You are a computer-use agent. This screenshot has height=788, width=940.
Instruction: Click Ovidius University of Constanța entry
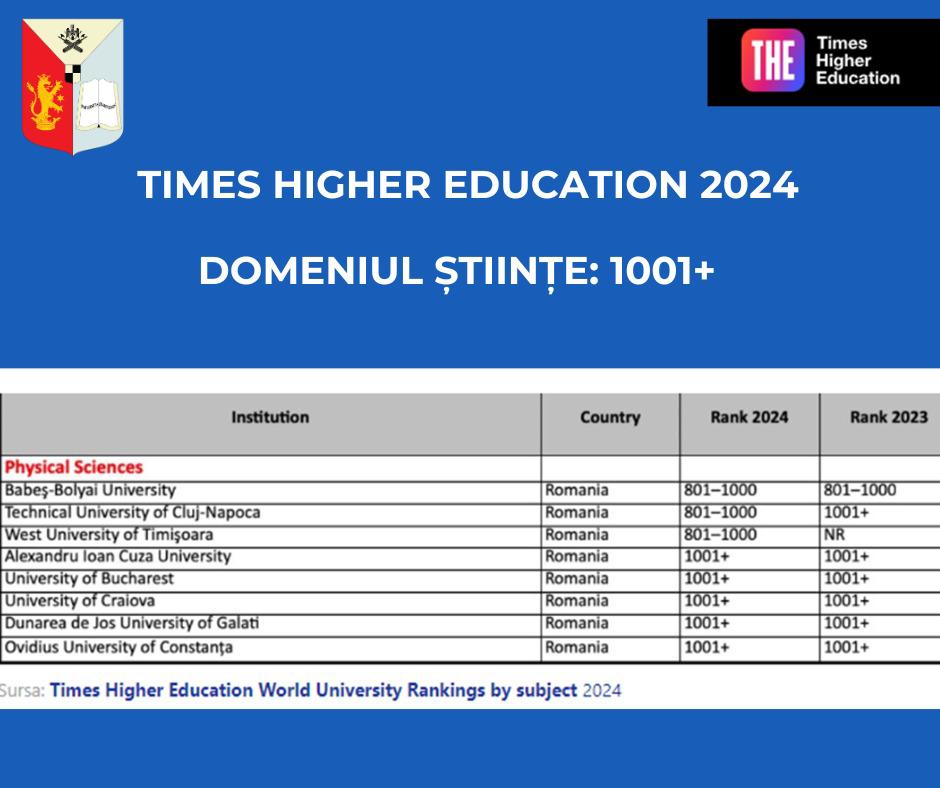pos(119,647)
